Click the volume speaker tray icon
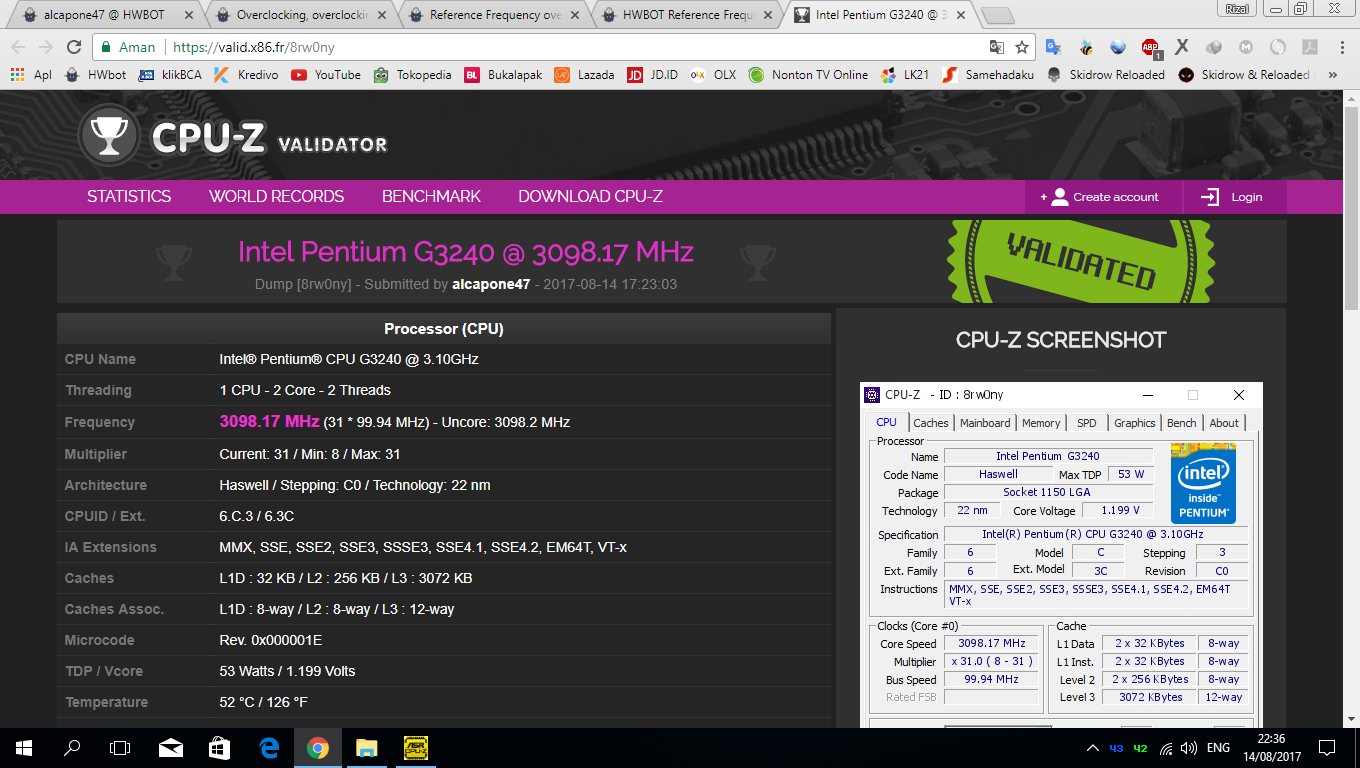This screenshot has width=1360, height=768. tap(1189, 748)
